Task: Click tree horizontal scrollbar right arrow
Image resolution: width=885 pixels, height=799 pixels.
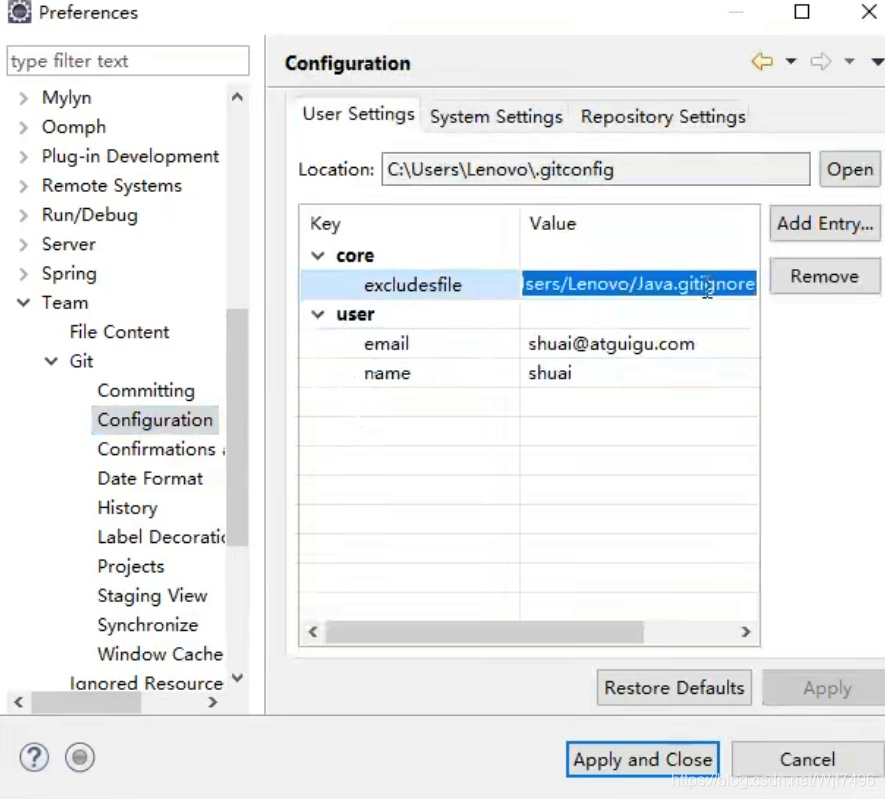Action: 212,703
